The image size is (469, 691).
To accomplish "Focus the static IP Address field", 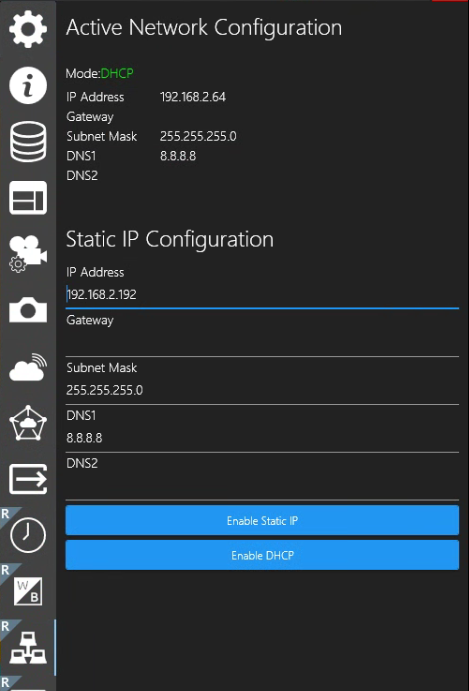I will tap(262, 295).
